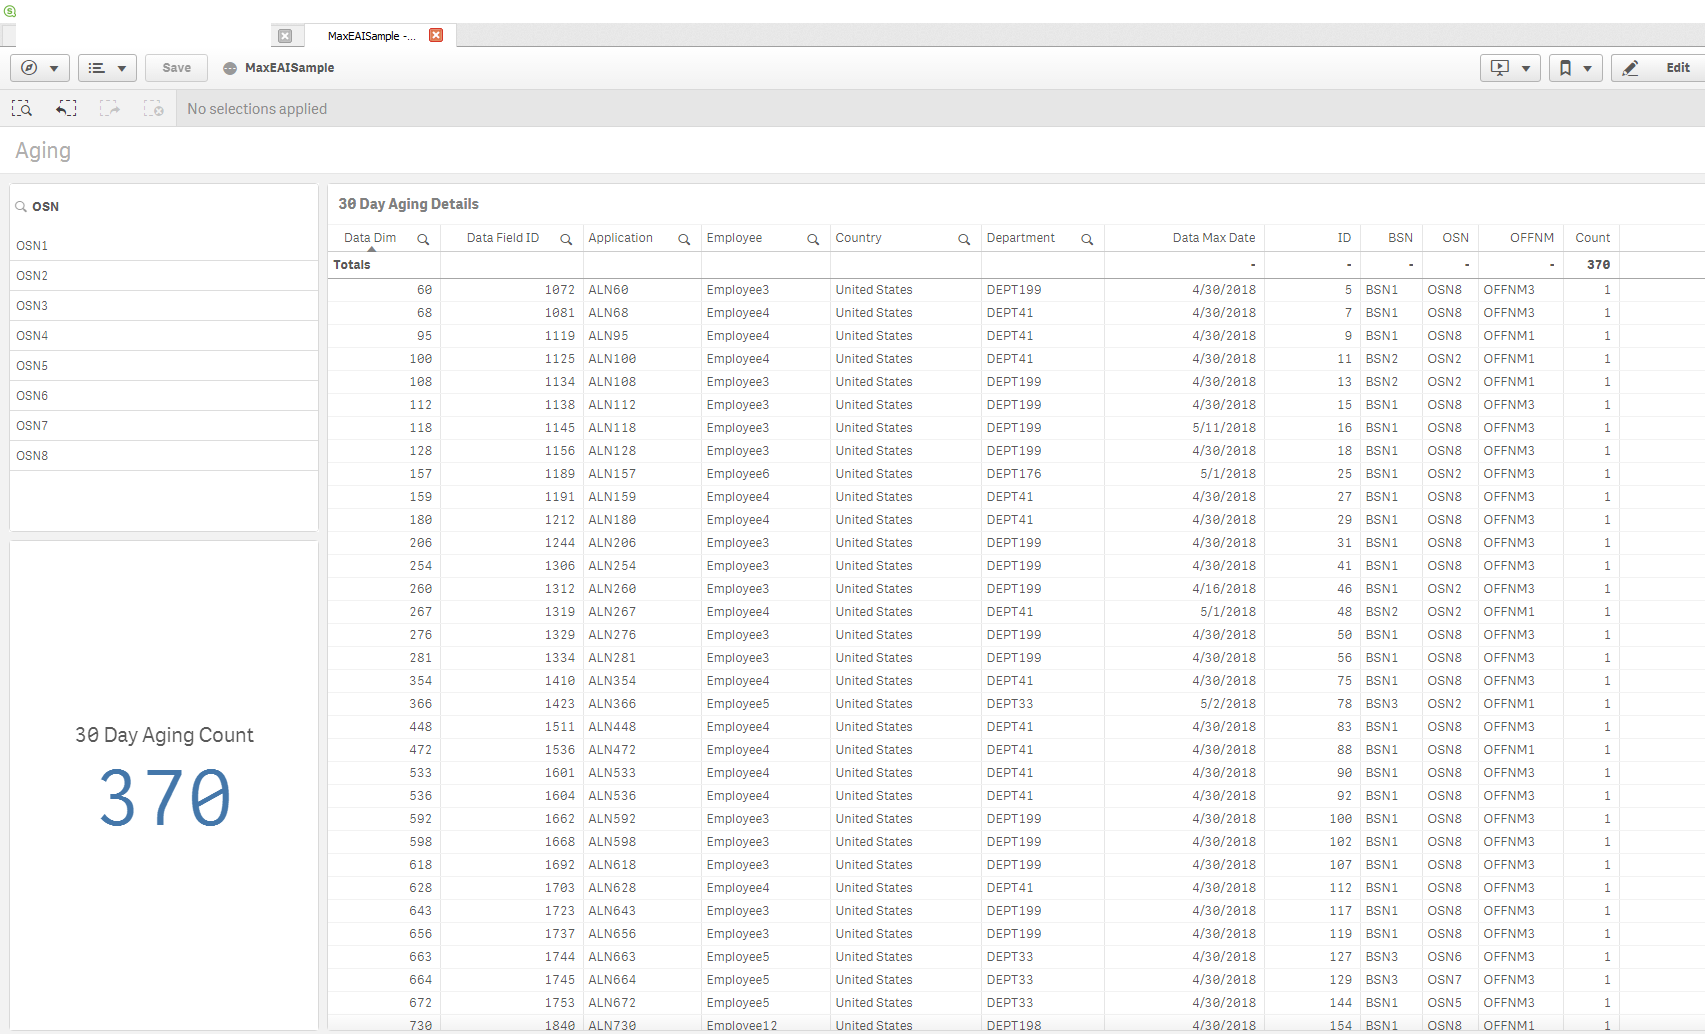This screenshot has height=1034, width=1705.
Task: Open smart search selections tool
Action: coord(22,108)
